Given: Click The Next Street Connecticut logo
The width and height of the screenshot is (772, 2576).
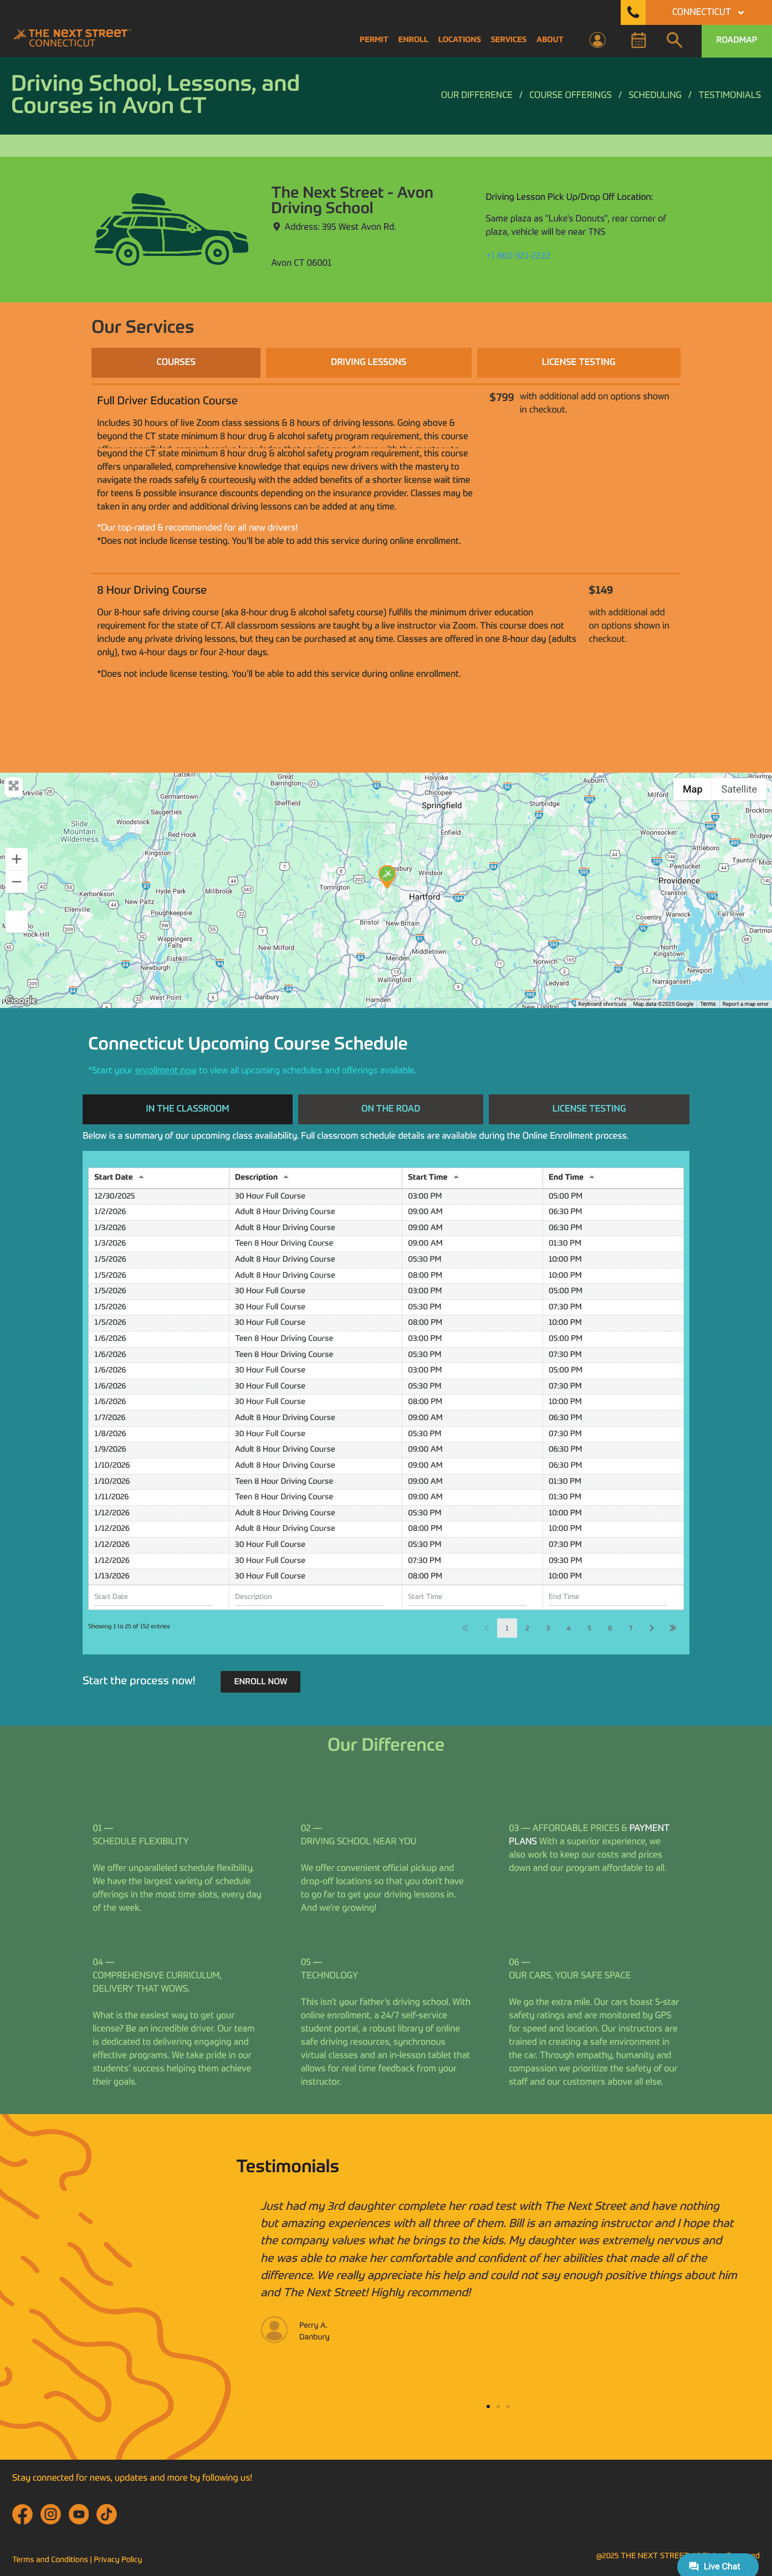Looking at the screenshot, I should [71, 38].
